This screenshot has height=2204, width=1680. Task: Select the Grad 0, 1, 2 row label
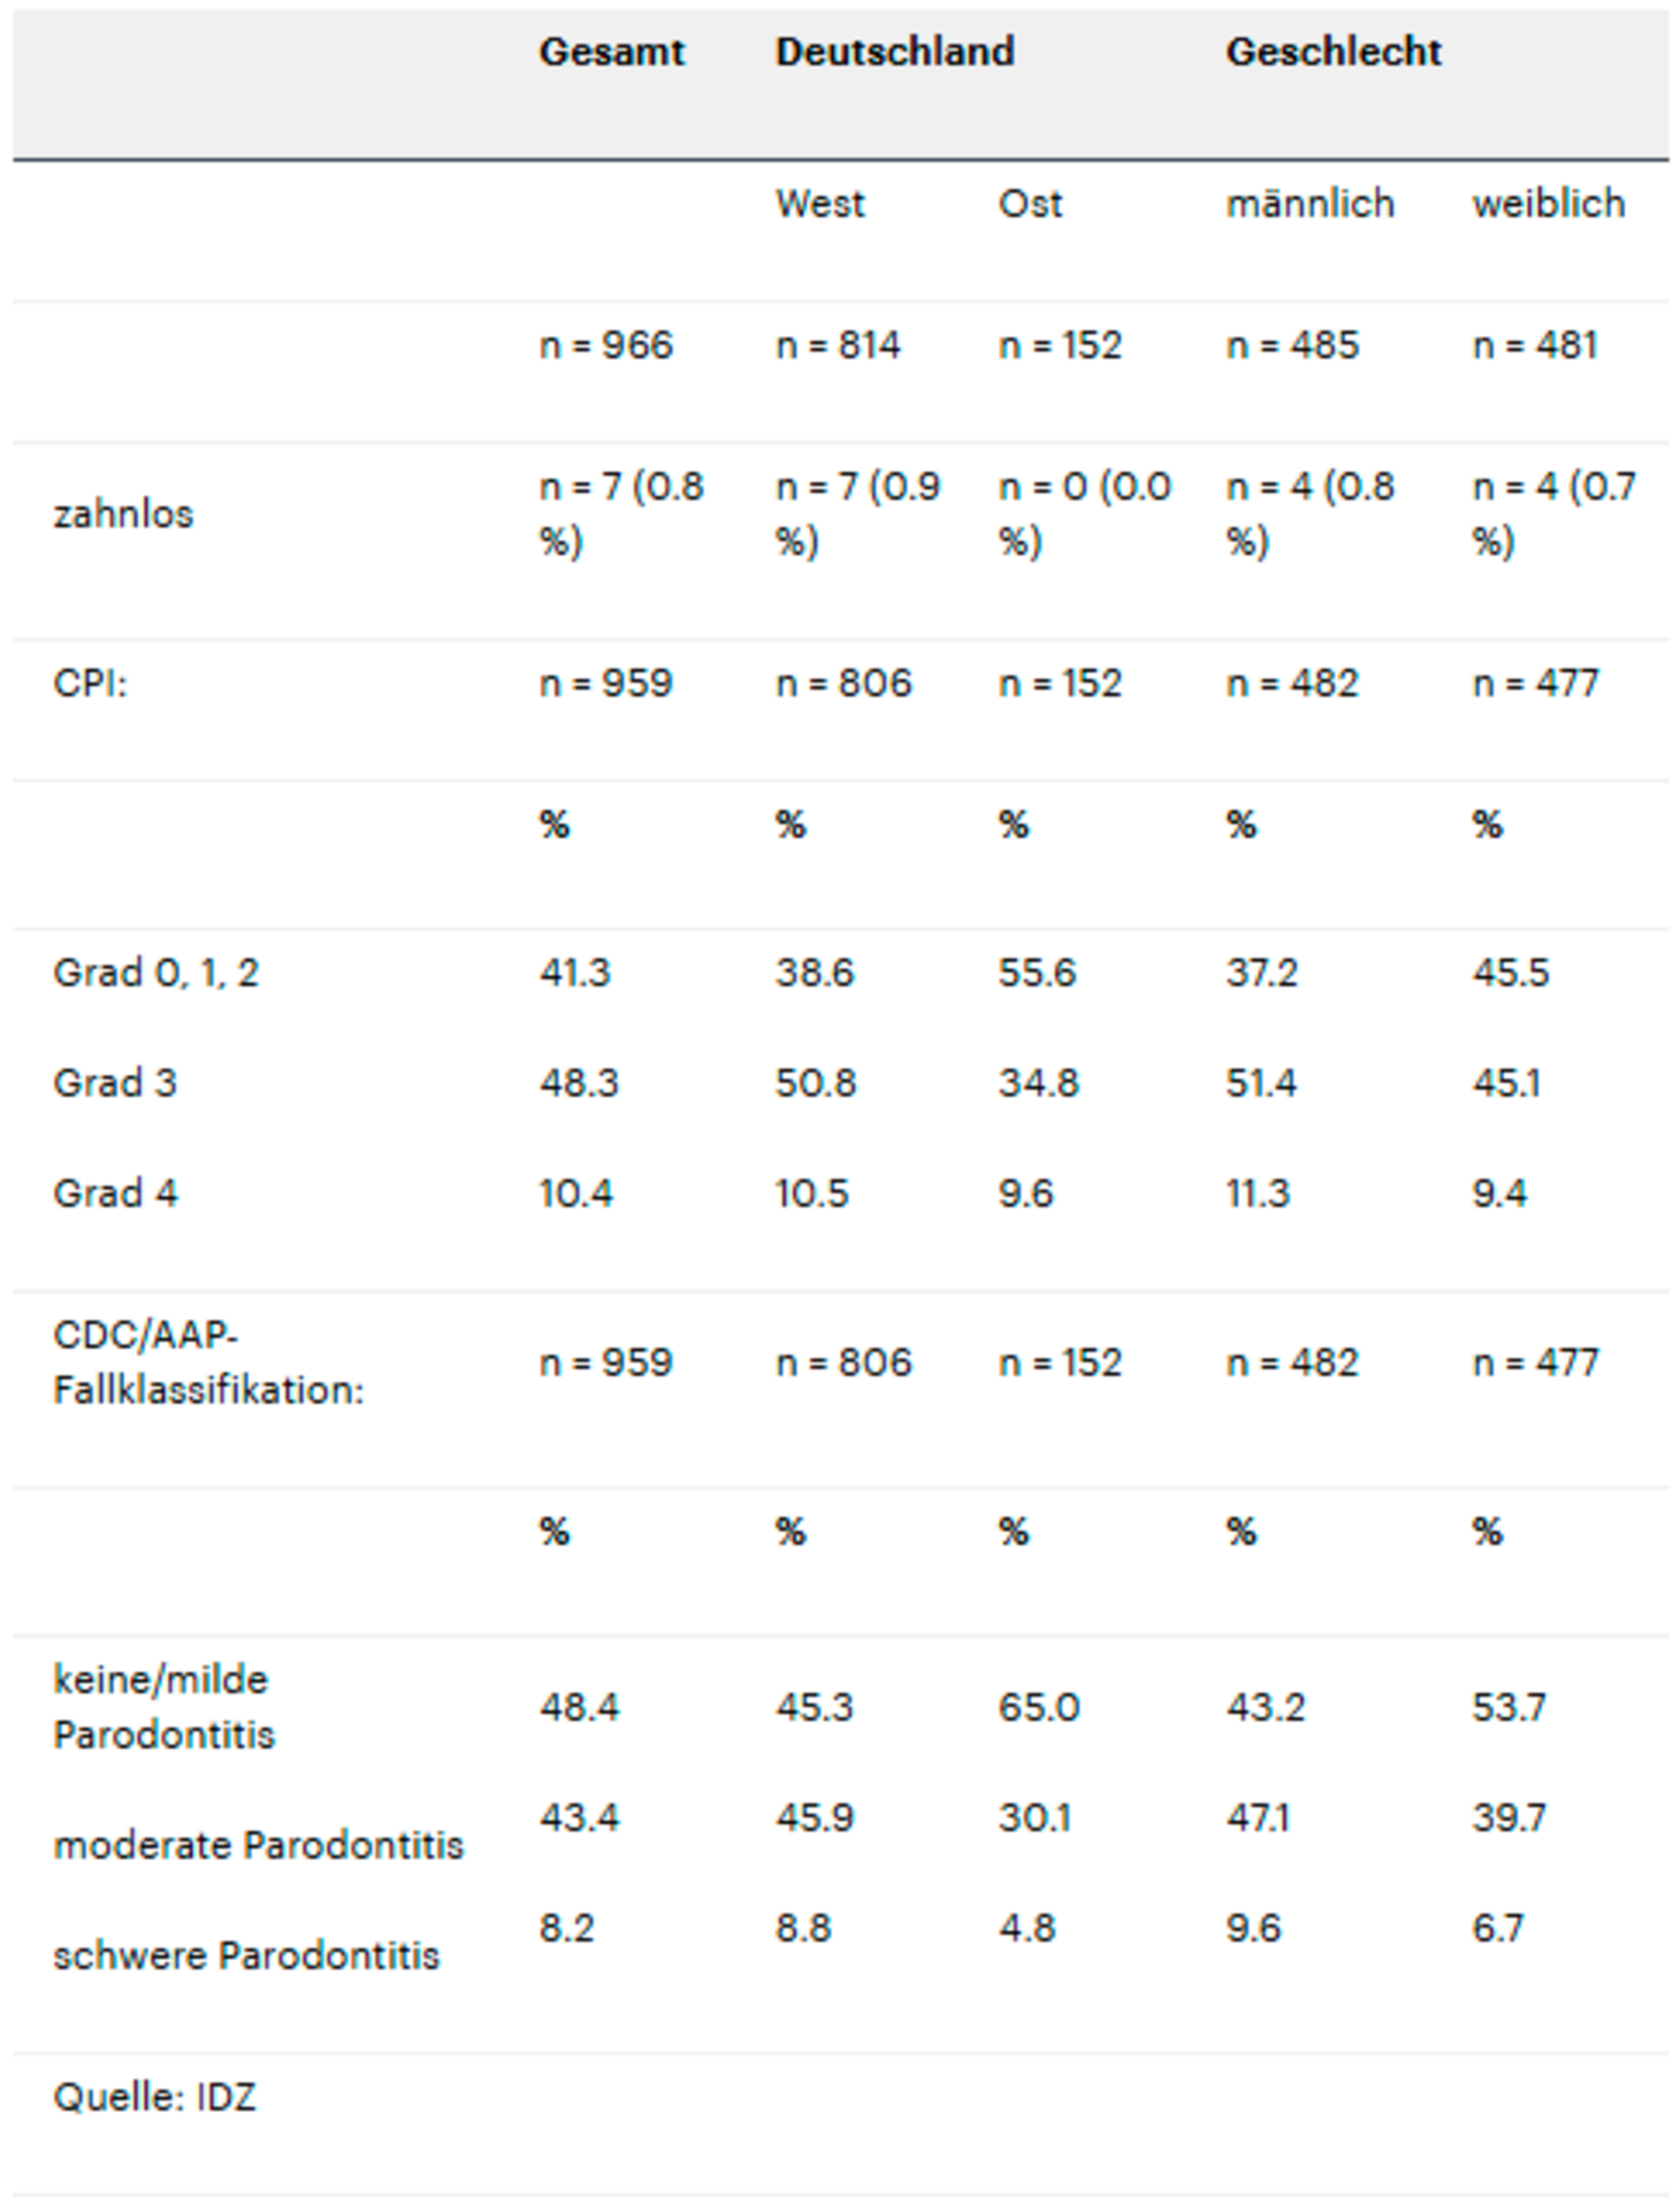156,973
